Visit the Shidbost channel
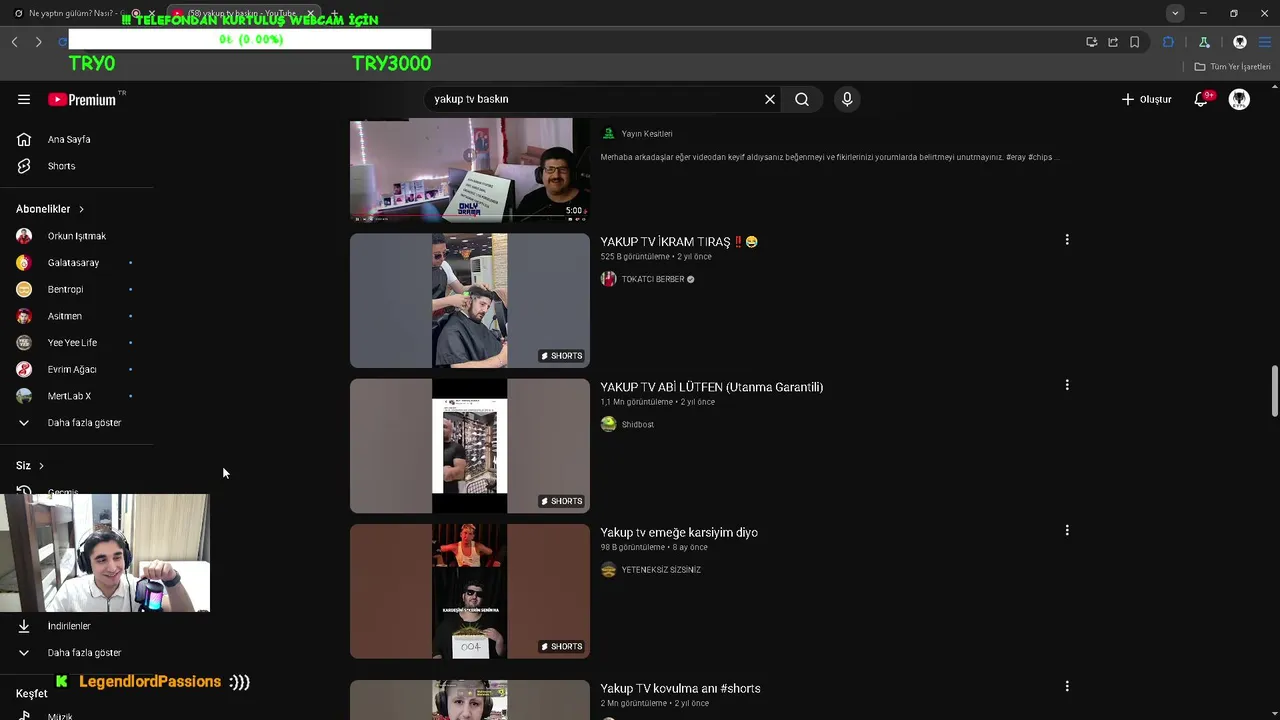This screenshot has width=1280, height=720. 638,425
